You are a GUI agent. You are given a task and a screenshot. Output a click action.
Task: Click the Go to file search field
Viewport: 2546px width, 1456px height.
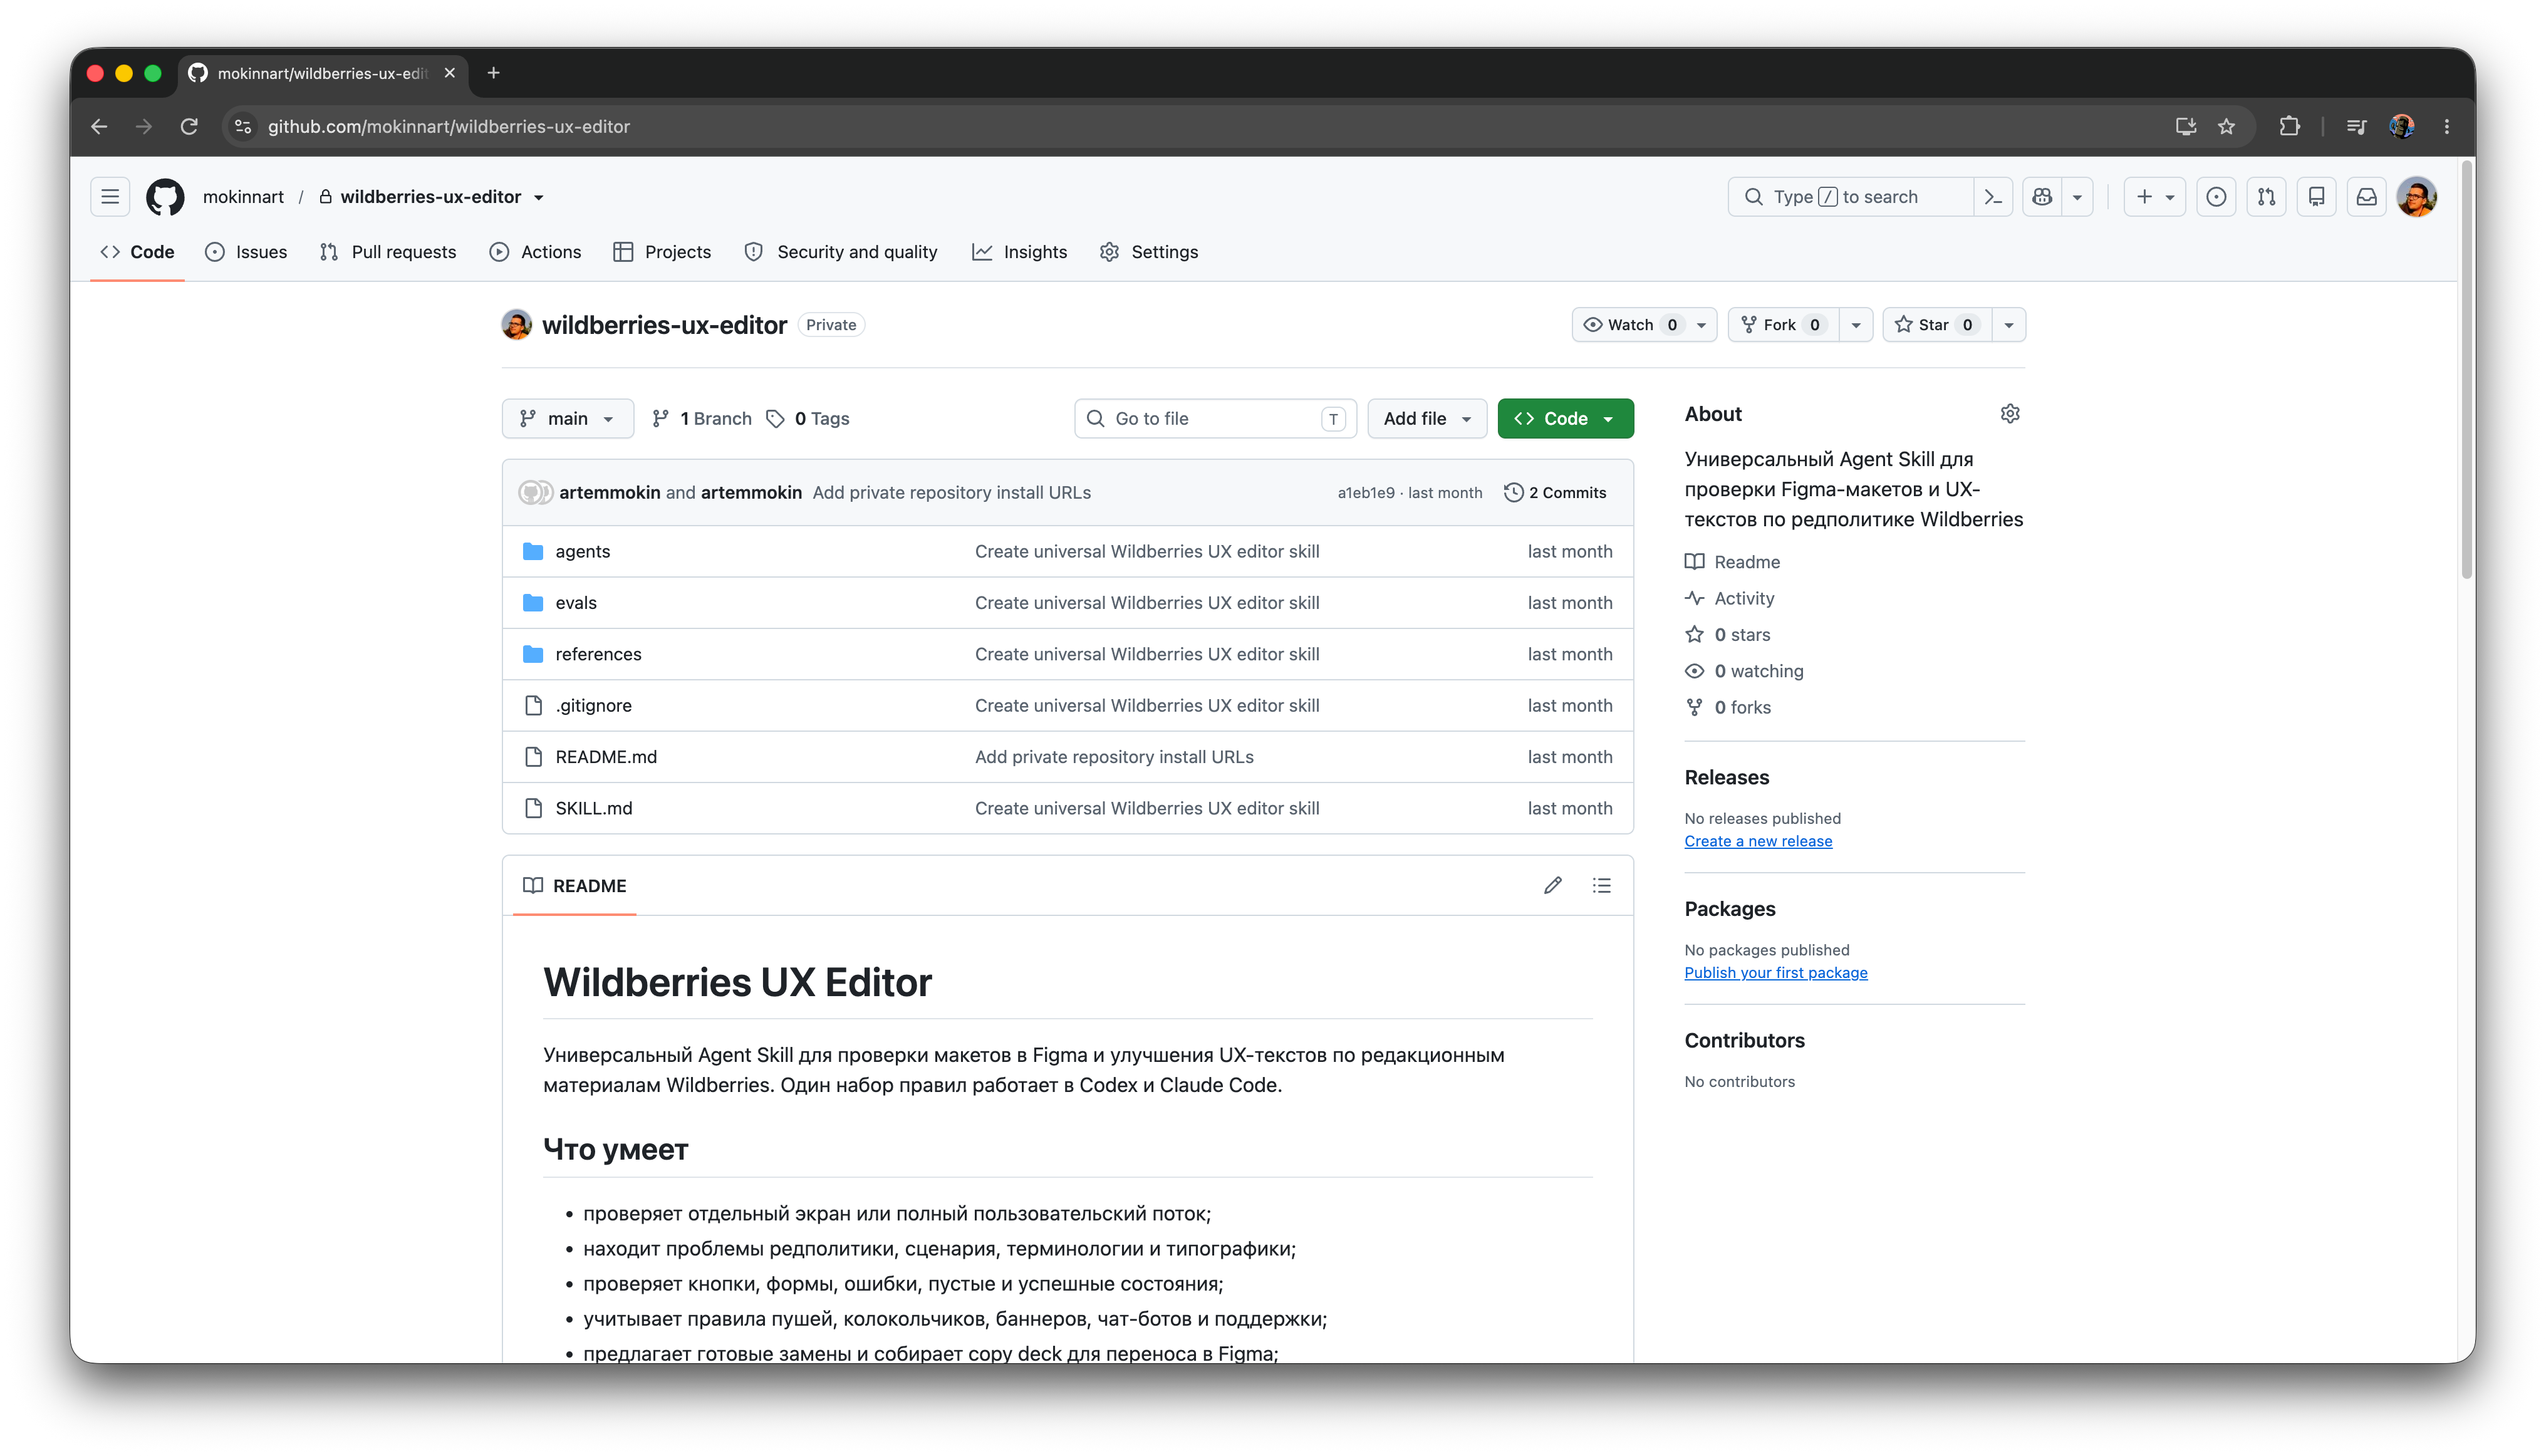1215,419
